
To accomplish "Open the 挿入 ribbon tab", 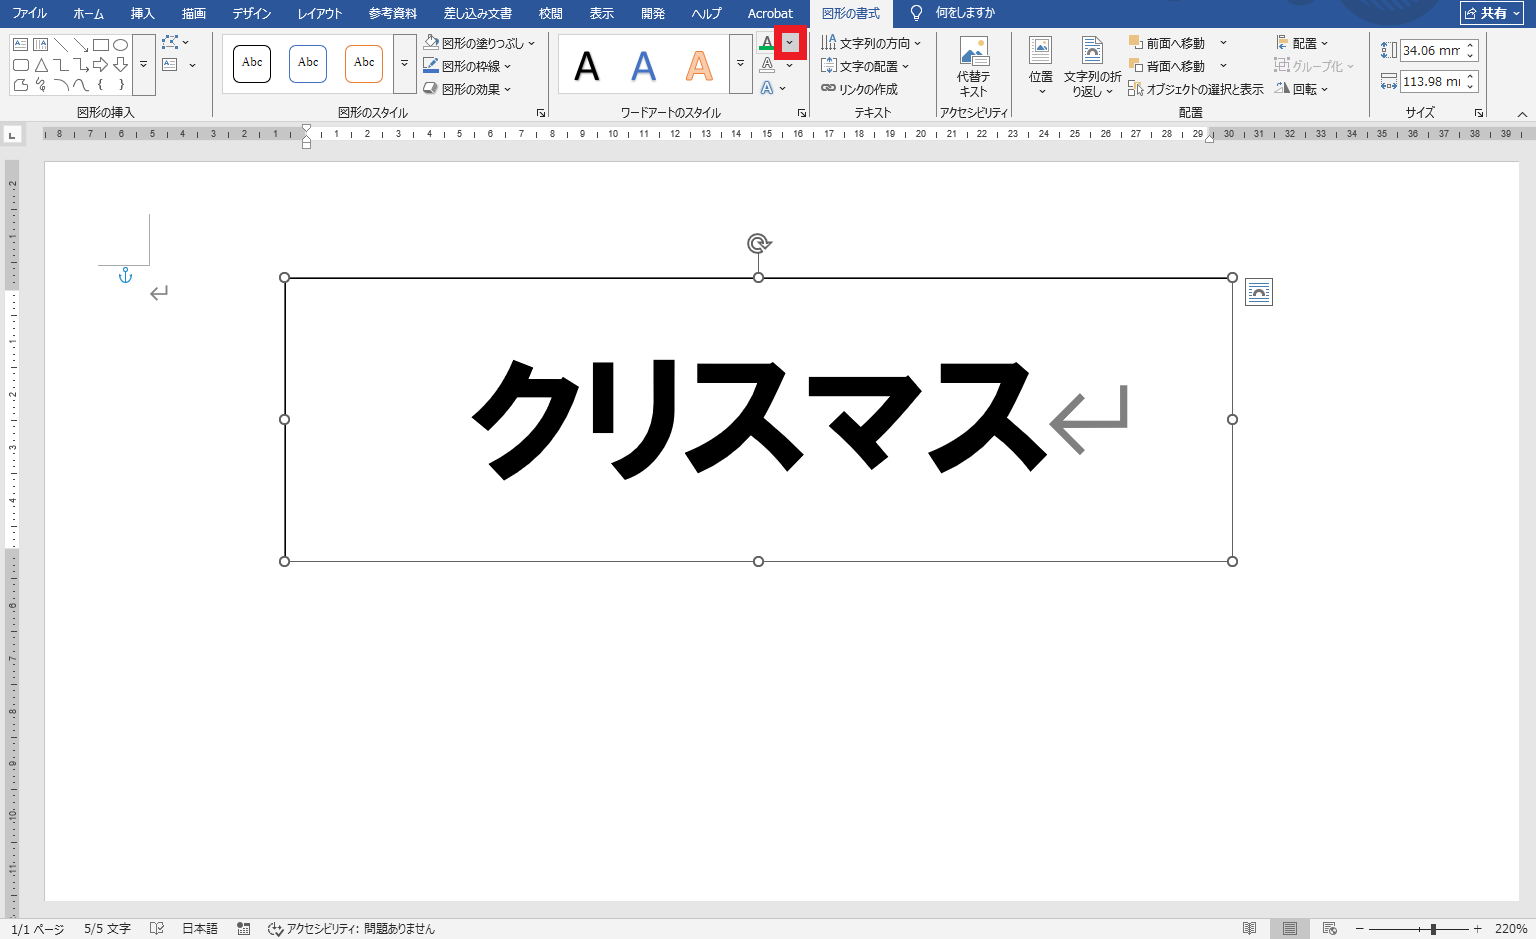I will [x=143, y=13].
